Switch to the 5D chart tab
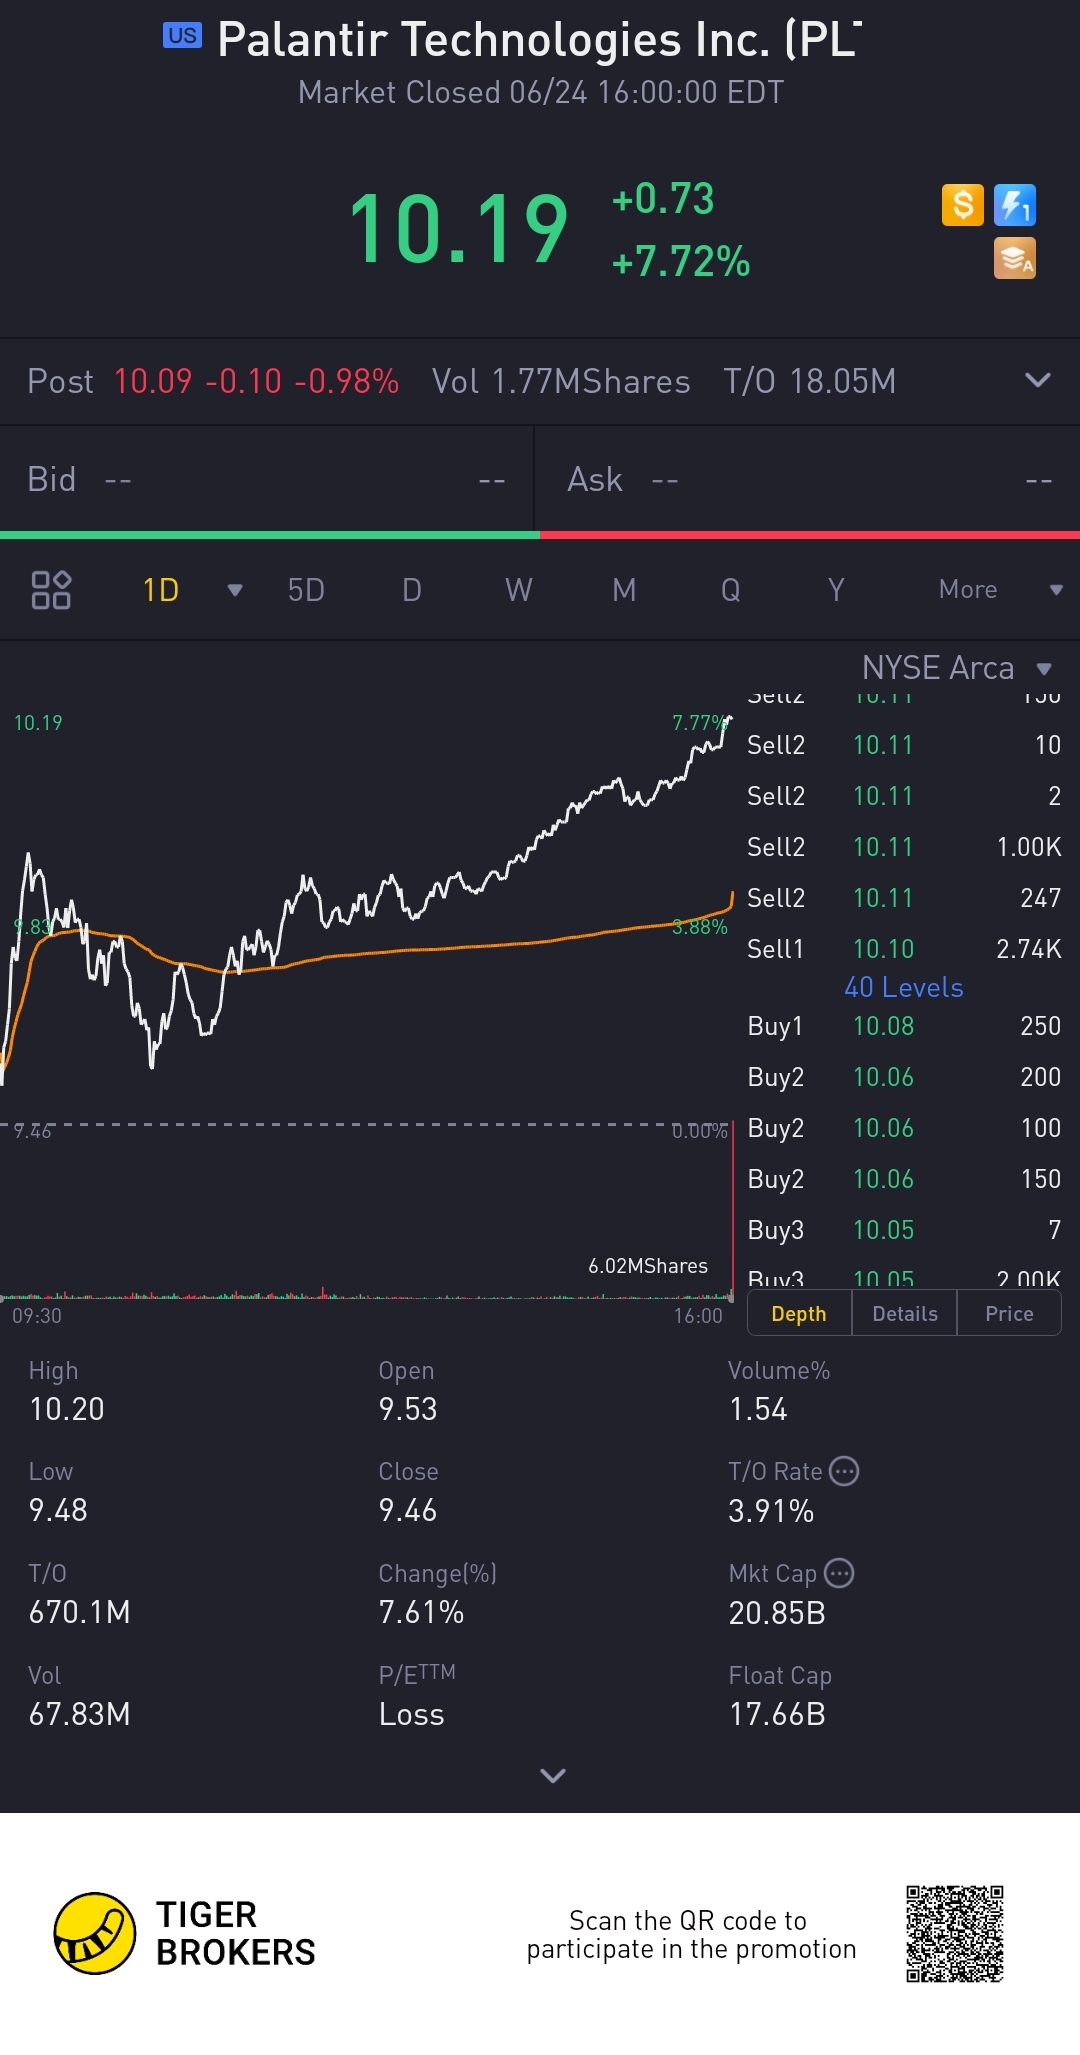 pyautogui.click(x=306, y=590)
